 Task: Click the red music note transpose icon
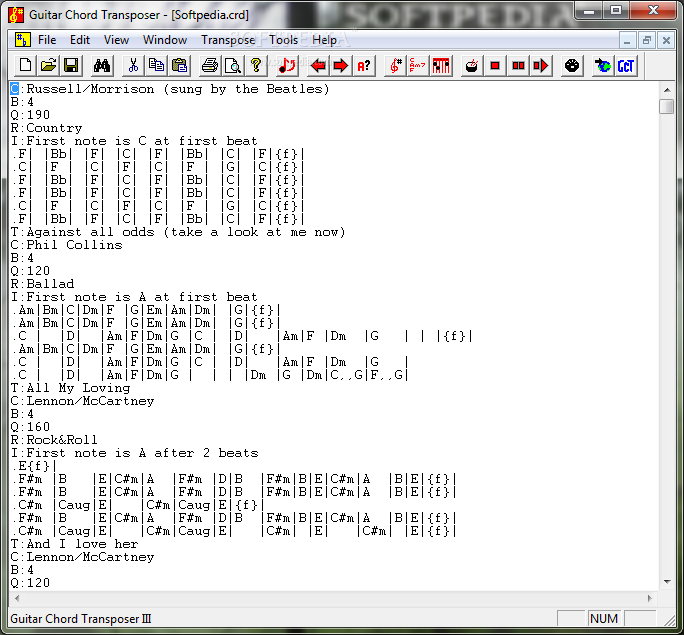[287, 66]
